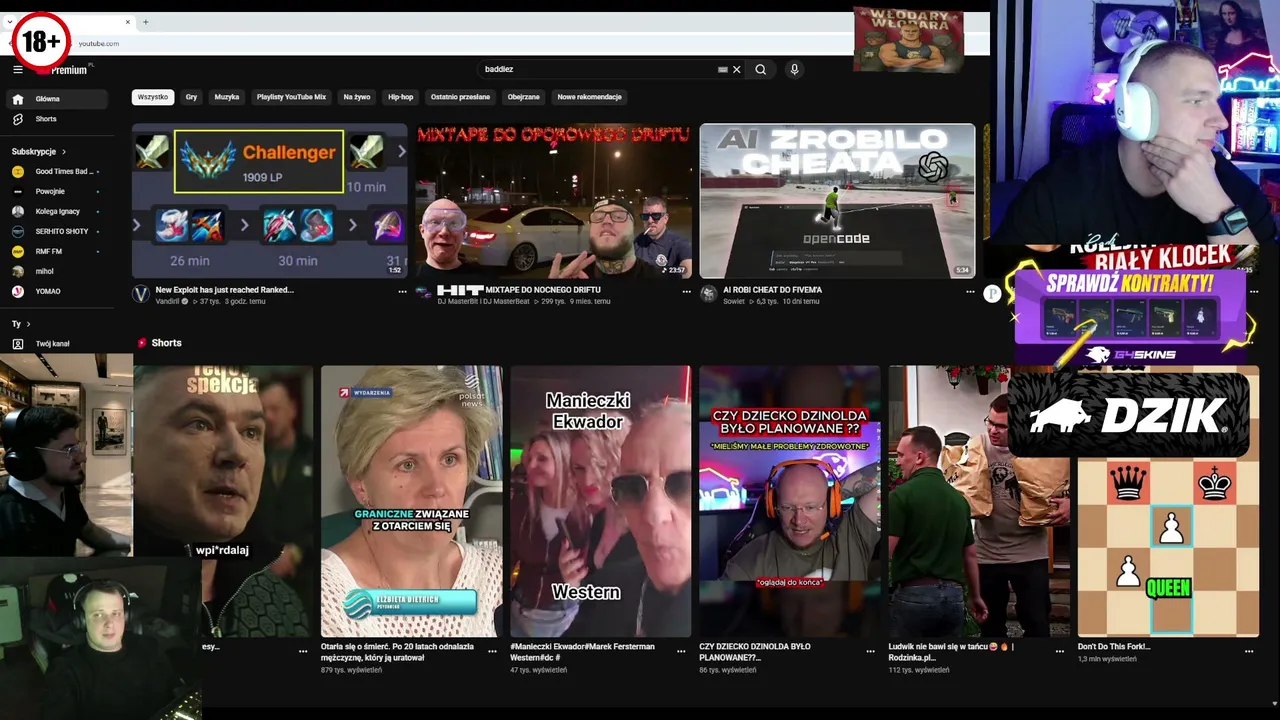
Task: Open Shorts from the sidebar
Action: (x=57, y=119)
